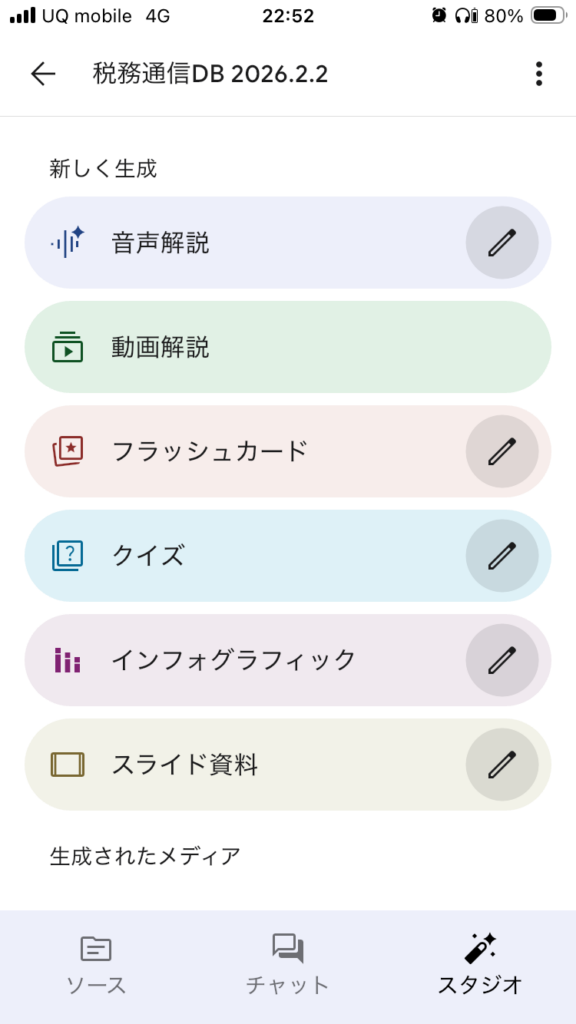
Task: Click the クイズ question card icon
Action: [x=66, y=556]
